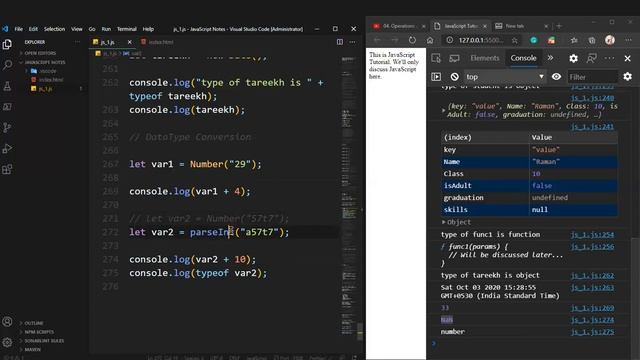Open a new browser tab with plus
This screenshot has height=360, width=640.
[559, 26]
